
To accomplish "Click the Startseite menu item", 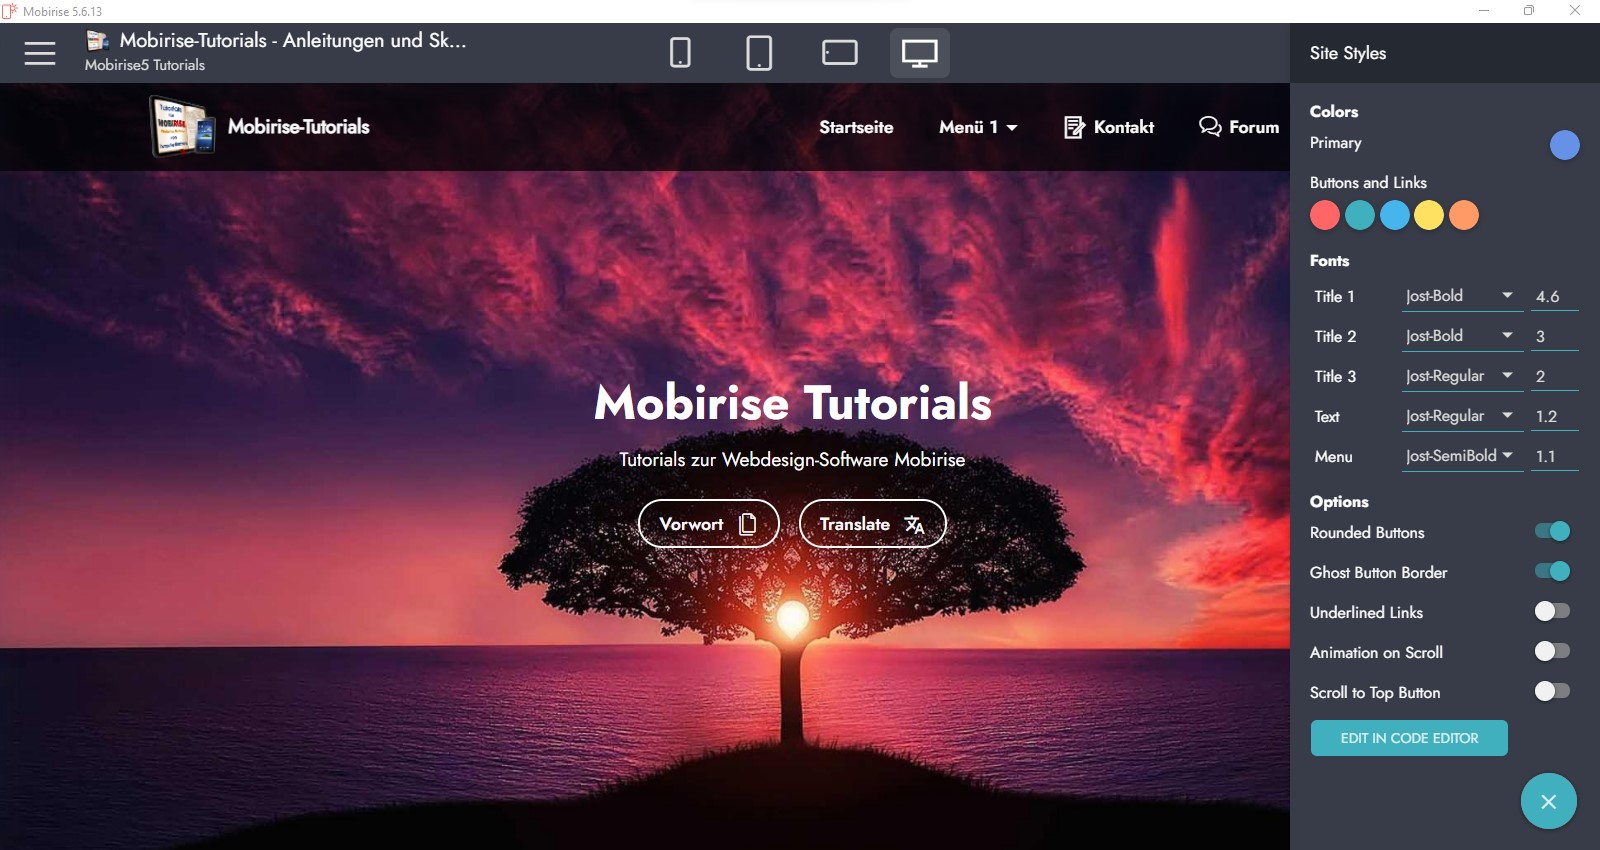I will 856,127.
